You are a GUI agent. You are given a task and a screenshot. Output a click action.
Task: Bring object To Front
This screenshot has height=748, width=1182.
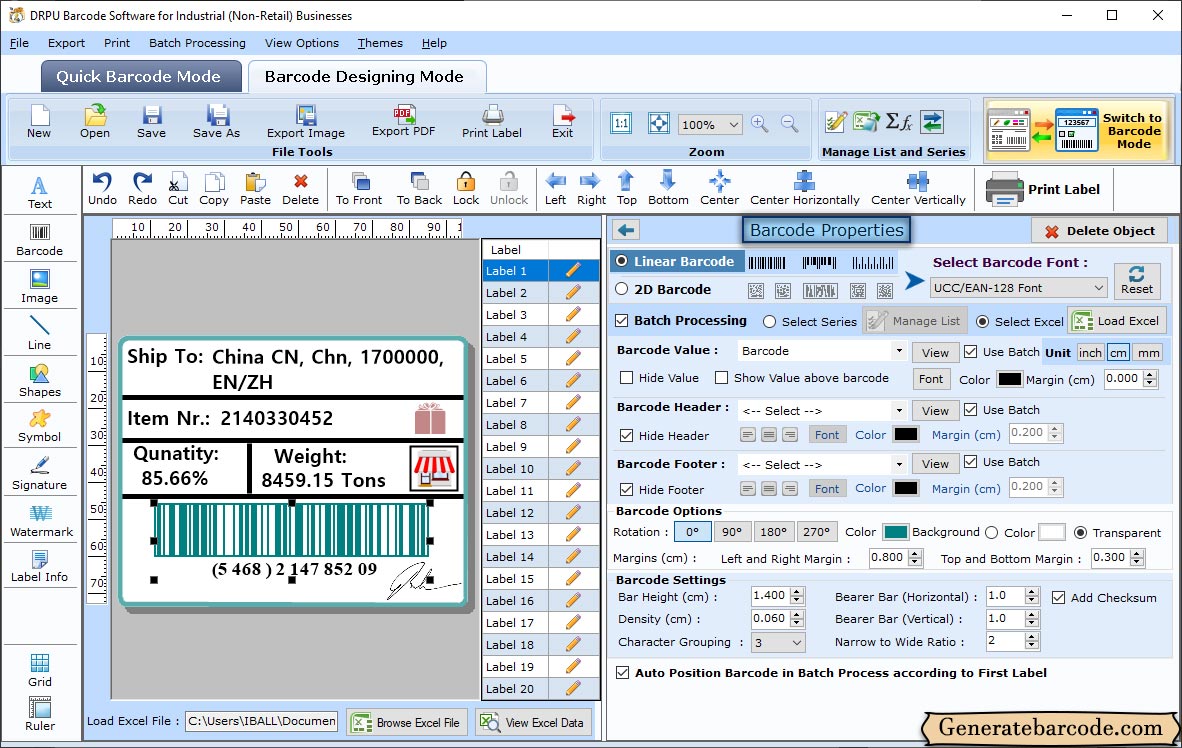click(x=359, y=189)
